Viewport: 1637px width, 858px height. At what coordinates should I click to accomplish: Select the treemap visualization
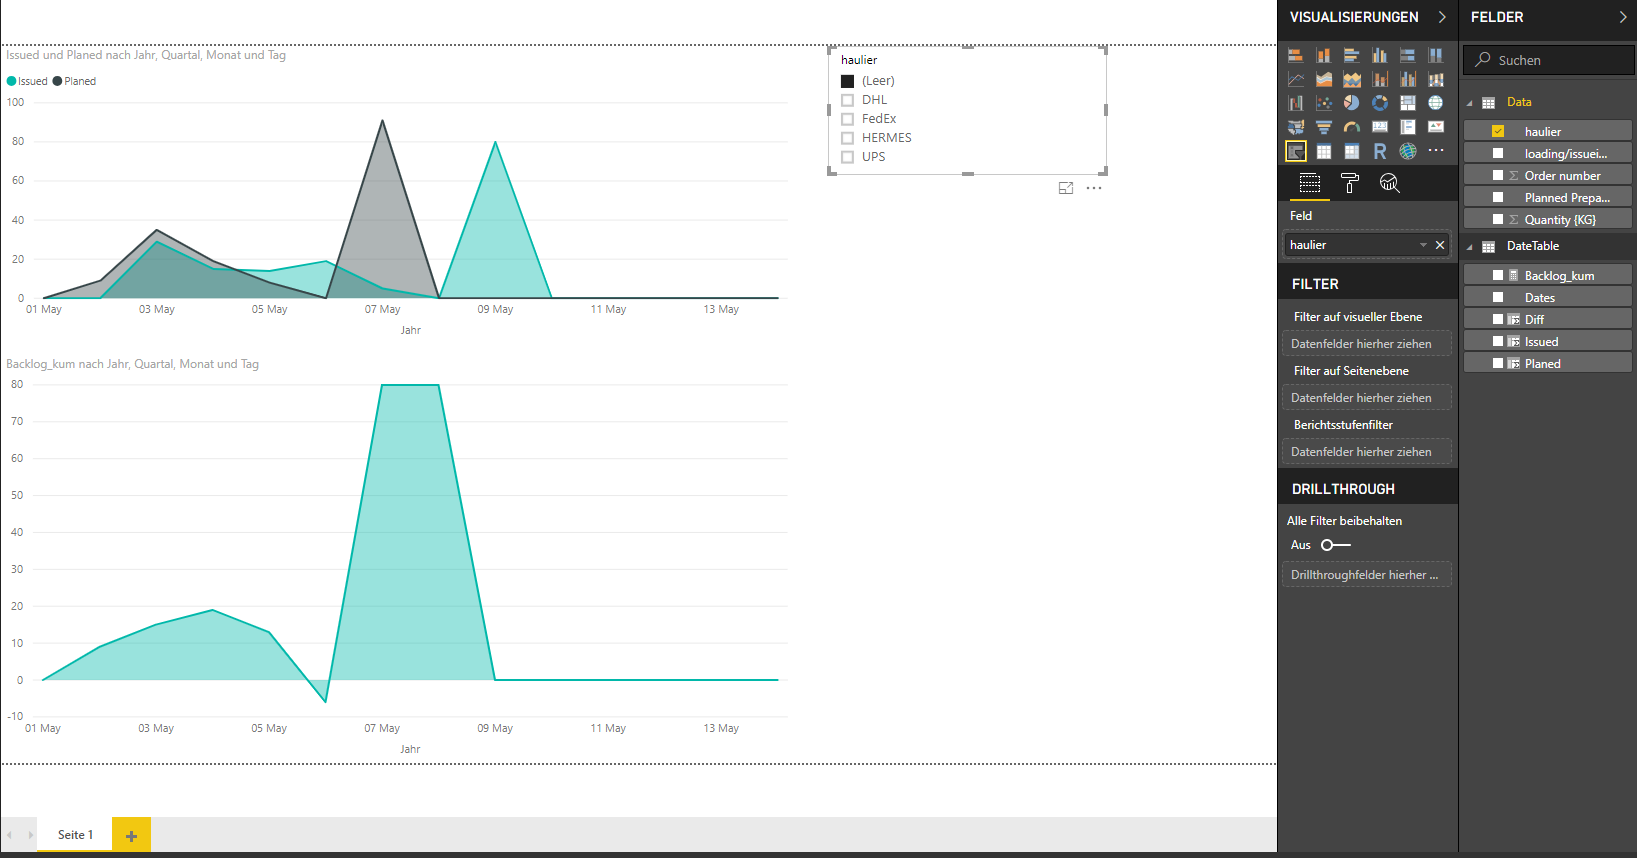1408,103
